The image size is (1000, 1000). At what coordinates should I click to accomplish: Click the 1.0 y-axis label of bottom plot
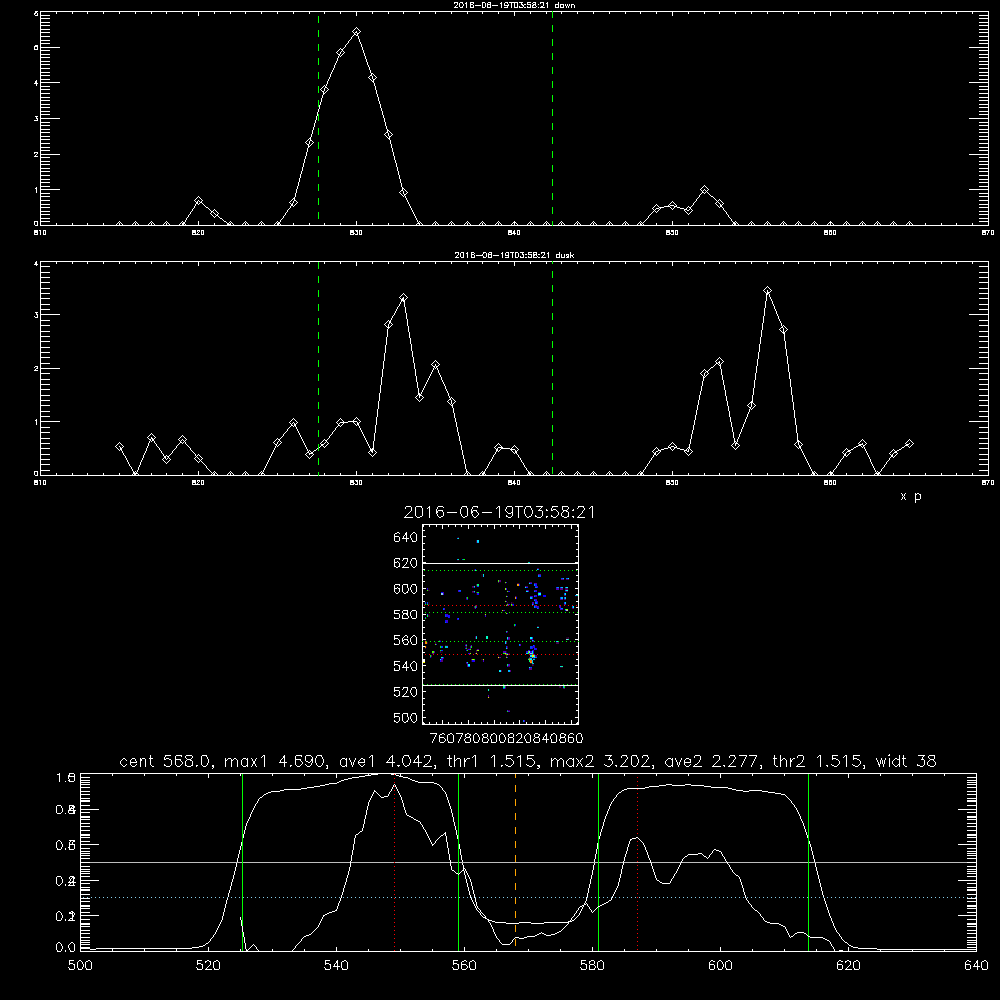(66, 778)
